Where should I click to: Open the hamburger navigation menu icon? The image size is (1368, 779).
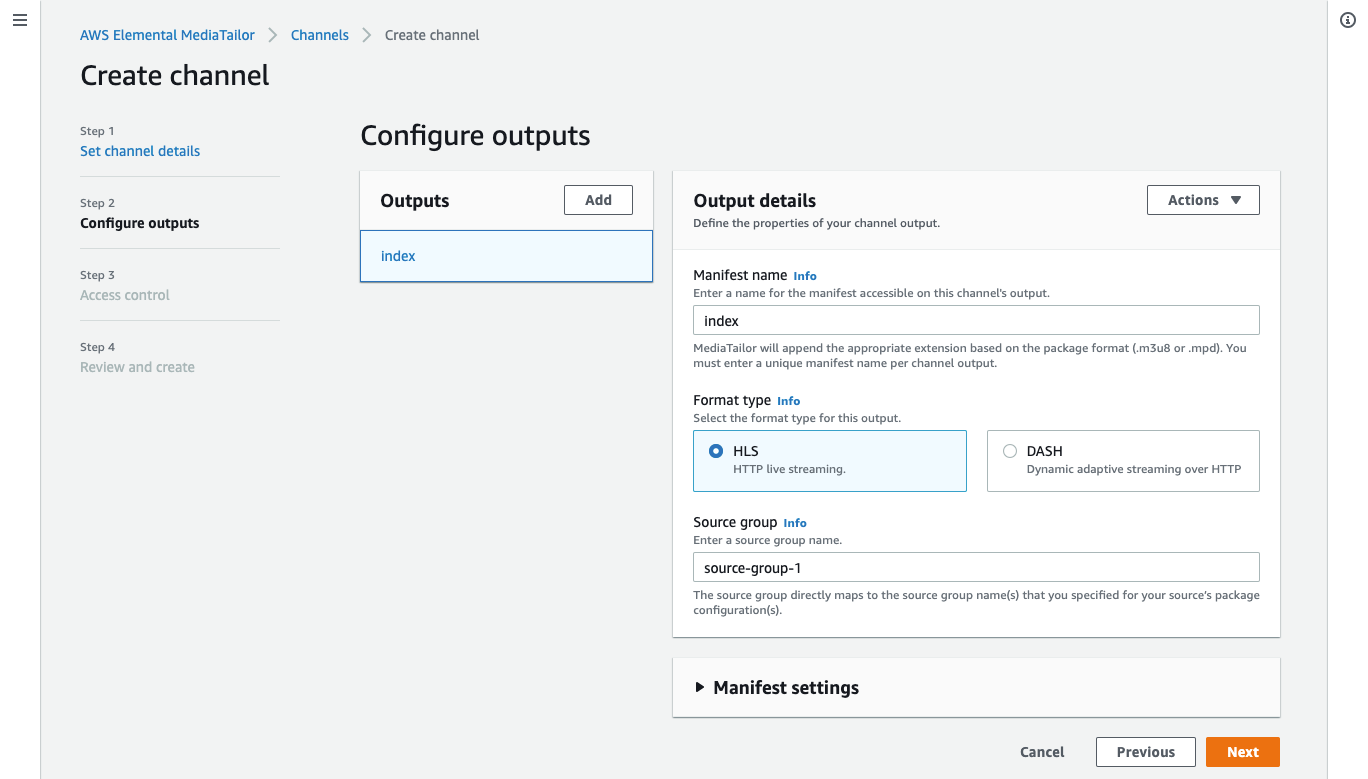[20, 20]
